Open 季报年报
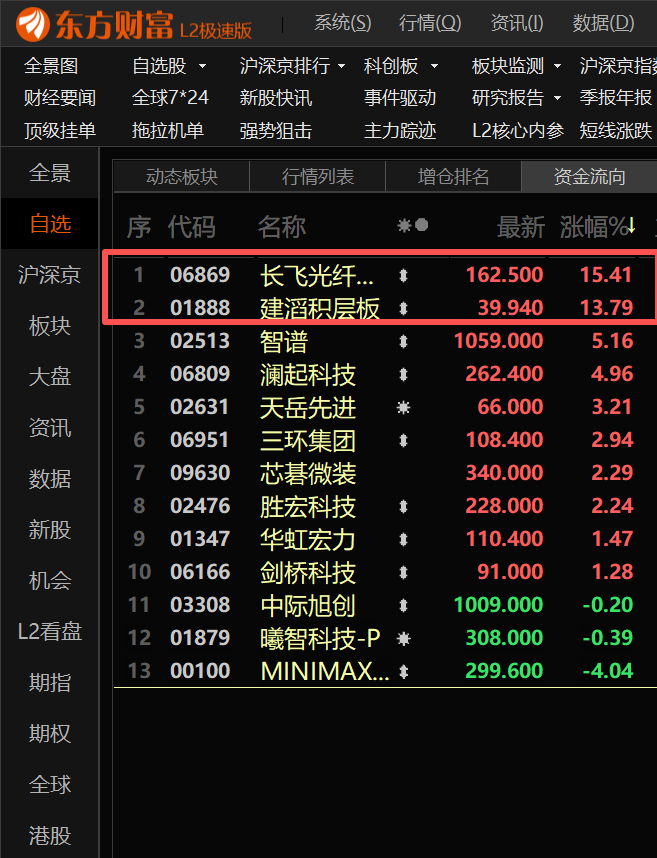The width and height of the screenshot is (657, 858). click(x=616, y=98)
